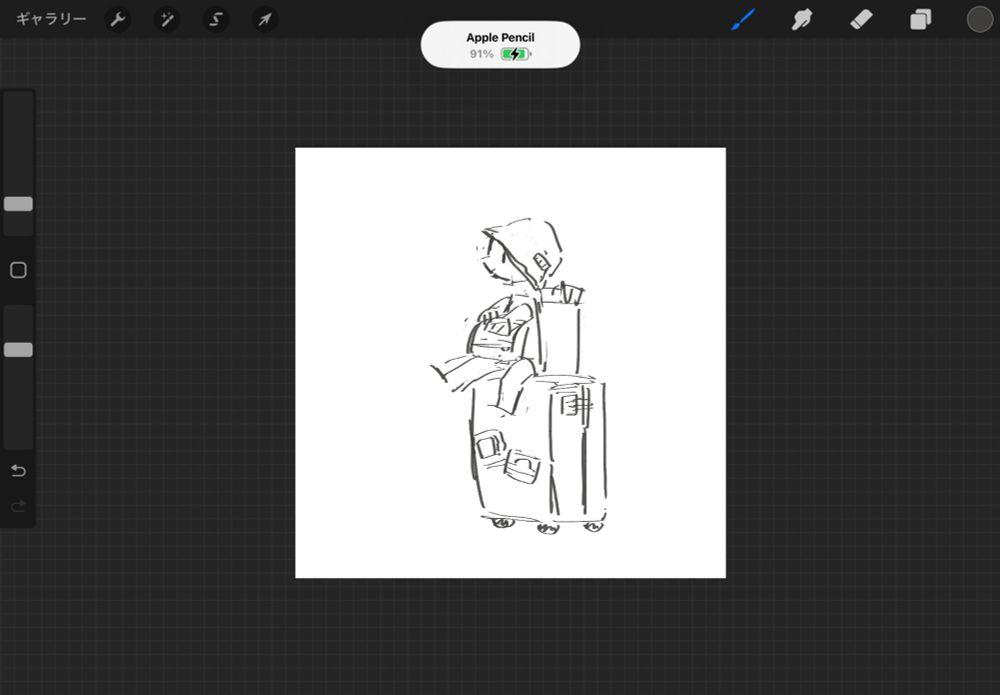Open the Actions menu using the wrench icon
Screen dimensions: 1000x695
click(x=118, y=19)
